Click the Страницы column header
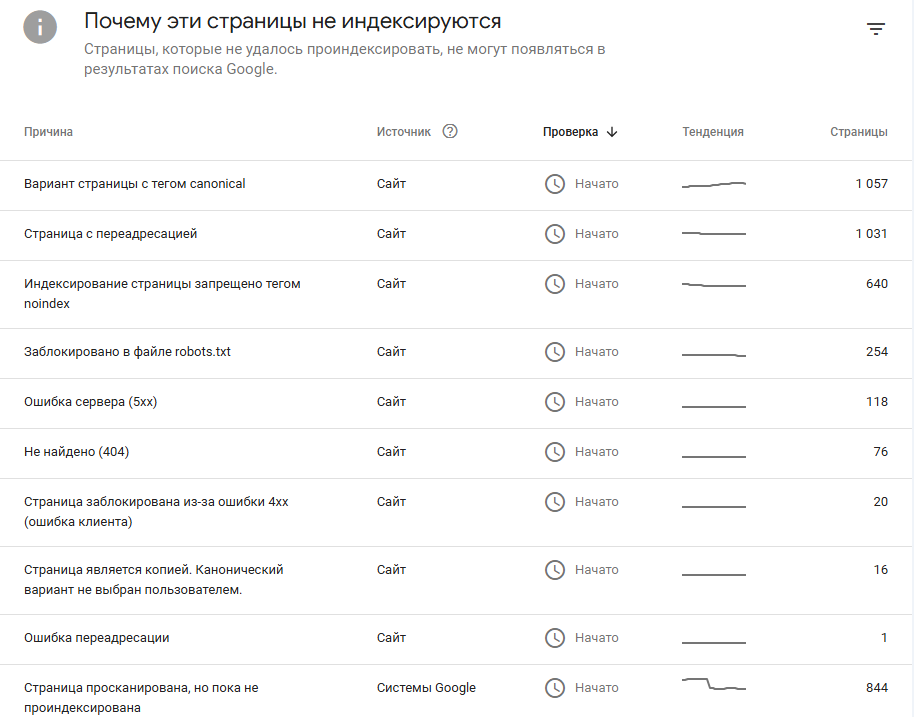Image resolution: width=914 pixels, height=717 pixels. click(x=858, y=132)
